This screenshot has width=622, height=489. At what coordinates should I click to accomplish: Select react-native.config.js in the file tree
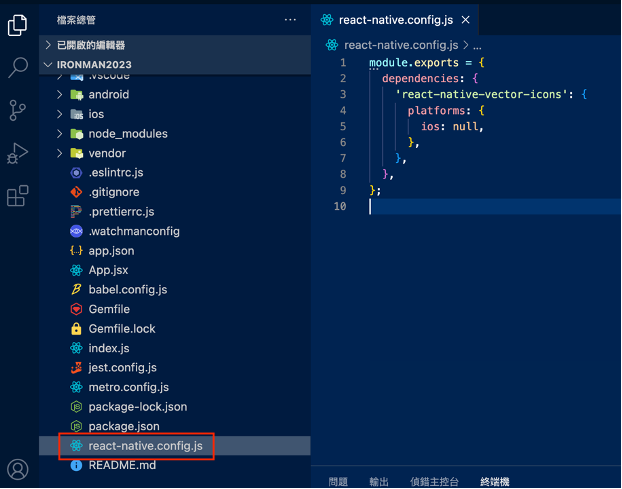coord(175,446)
